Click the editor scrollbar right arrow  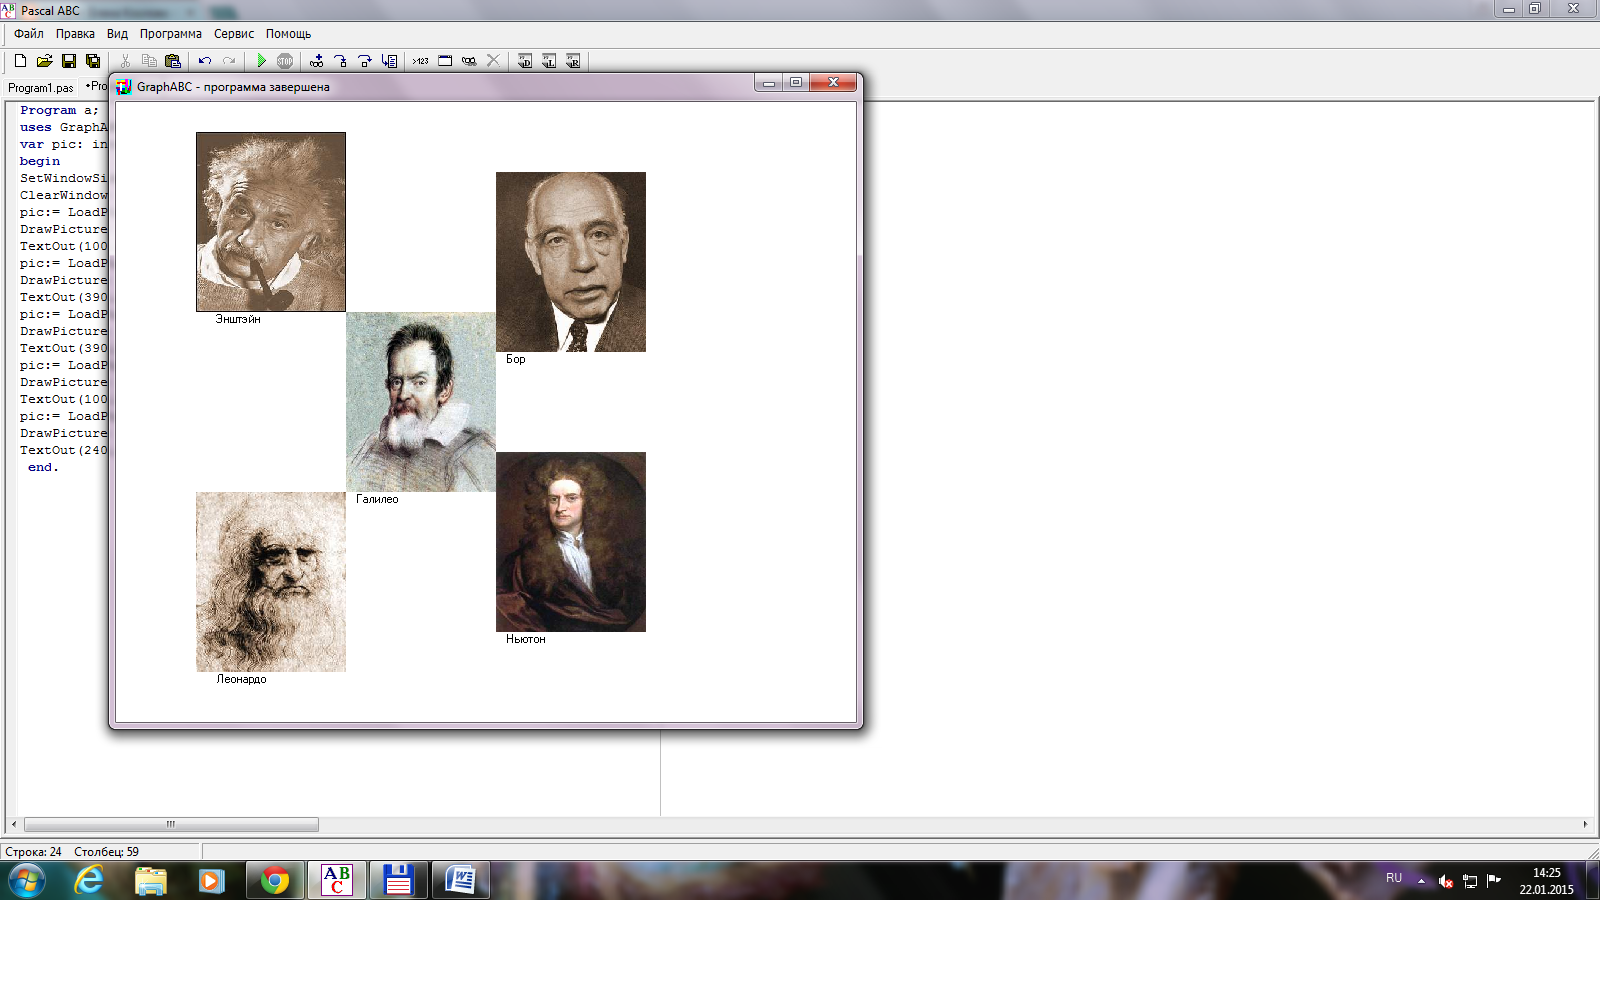tap(1585, 825)
